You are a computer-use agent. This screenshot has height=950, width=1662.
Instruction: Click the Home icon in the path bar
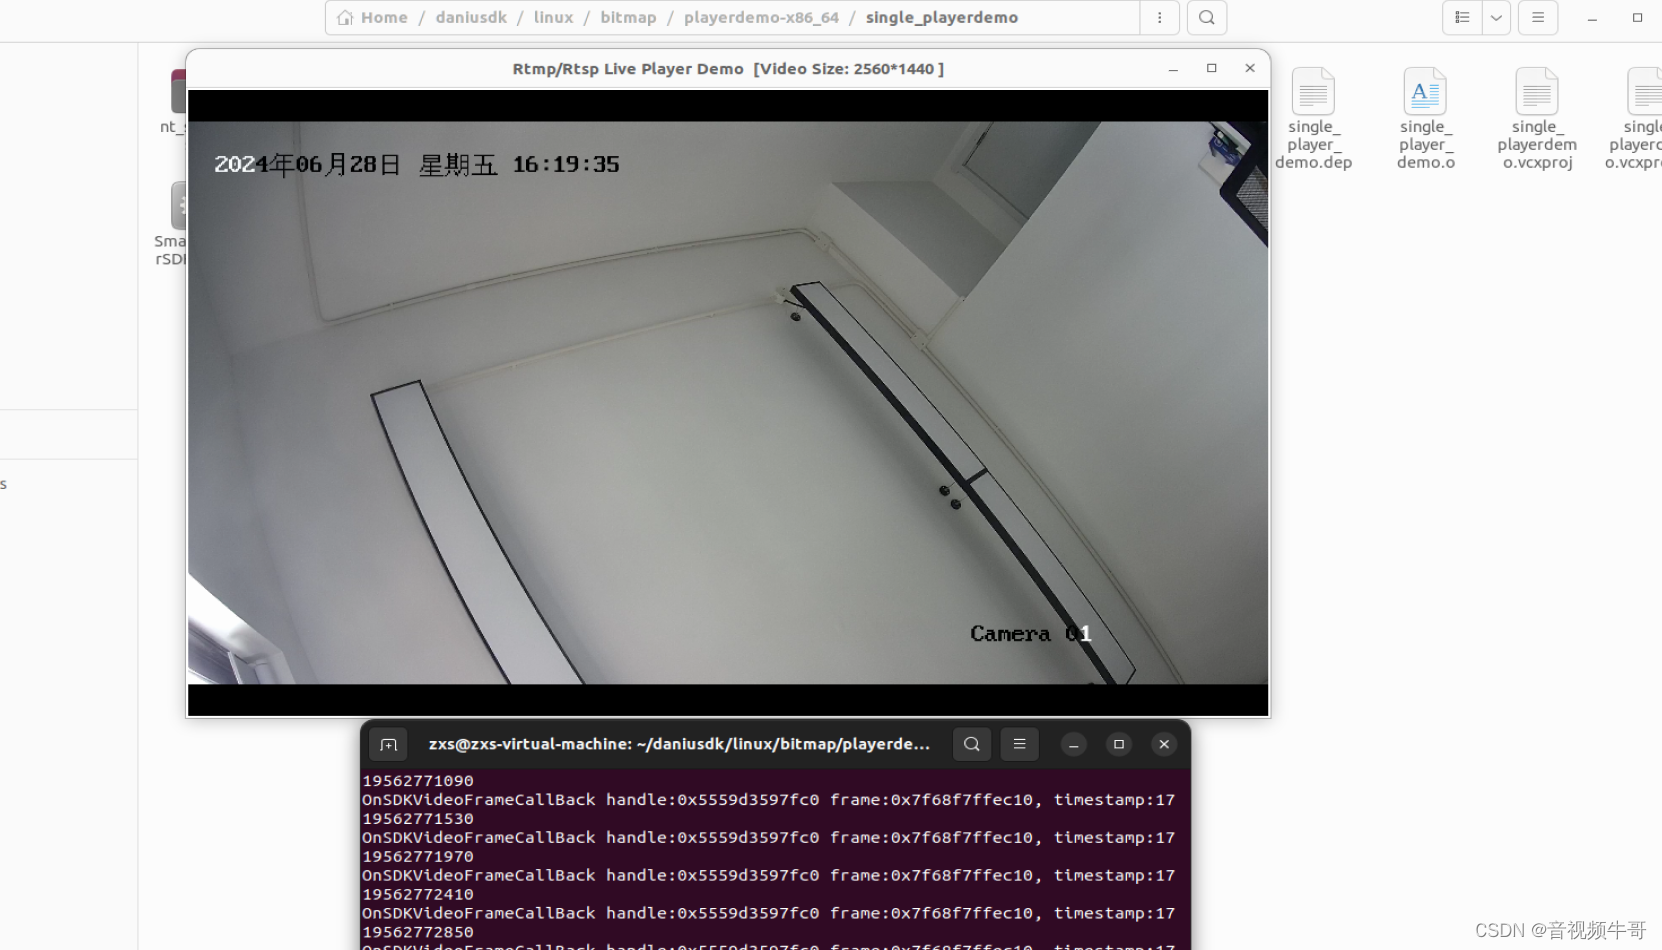tap(345, 17)
